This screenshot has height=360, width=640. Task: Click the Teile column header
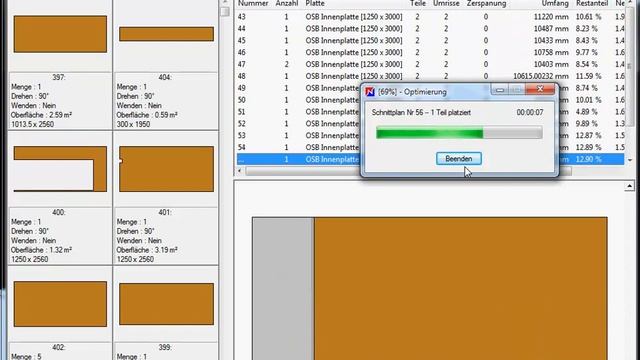click(x=418, y=3)
